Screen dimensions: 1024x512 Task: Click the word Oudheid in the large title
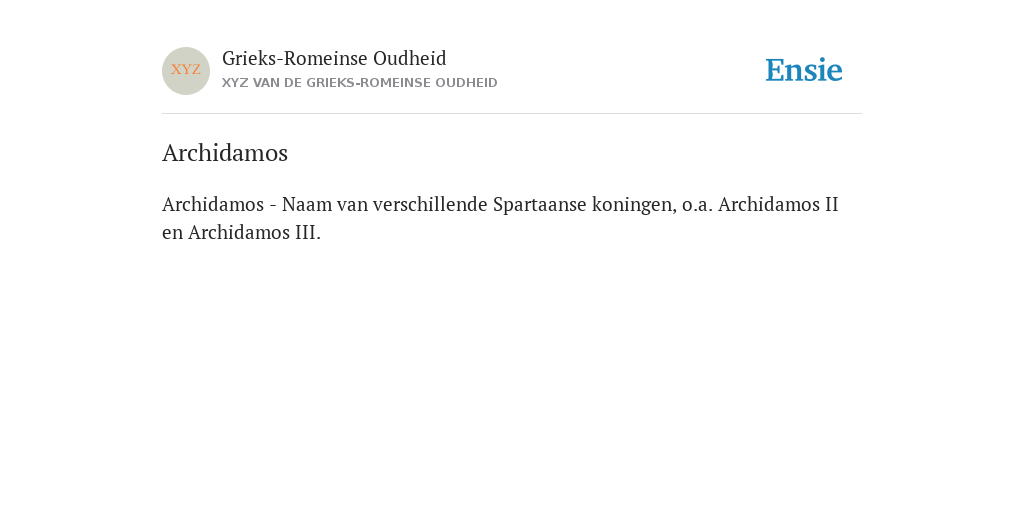[410, 59]
